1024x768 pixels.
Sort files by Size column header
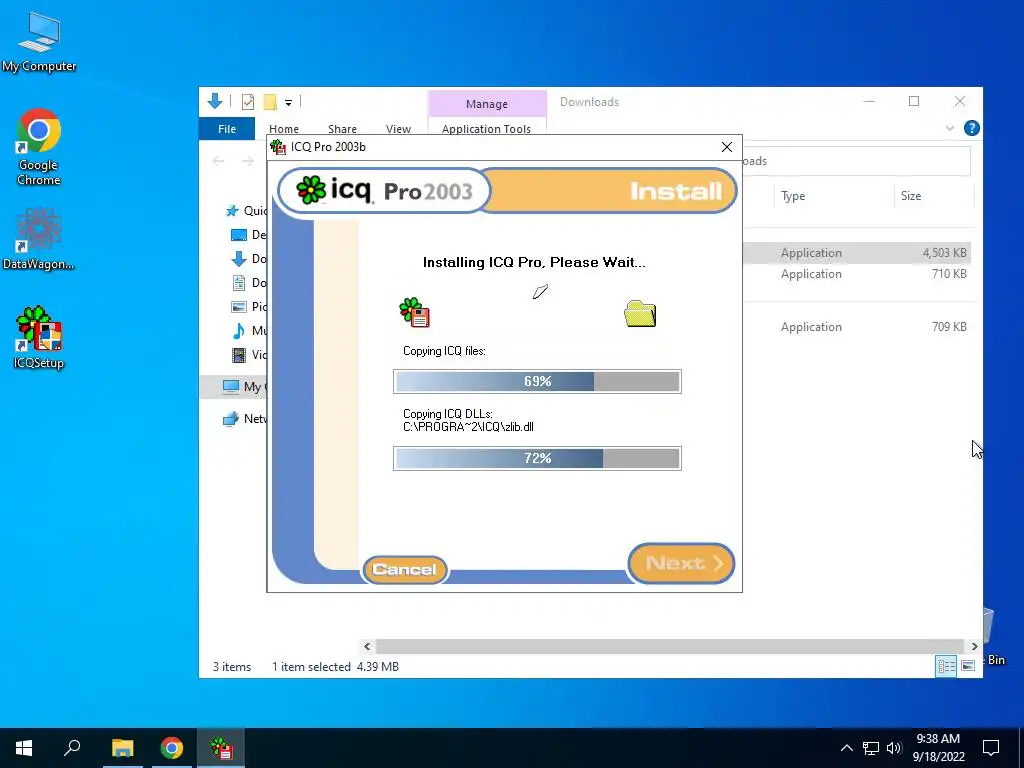(x=910, y=196)
